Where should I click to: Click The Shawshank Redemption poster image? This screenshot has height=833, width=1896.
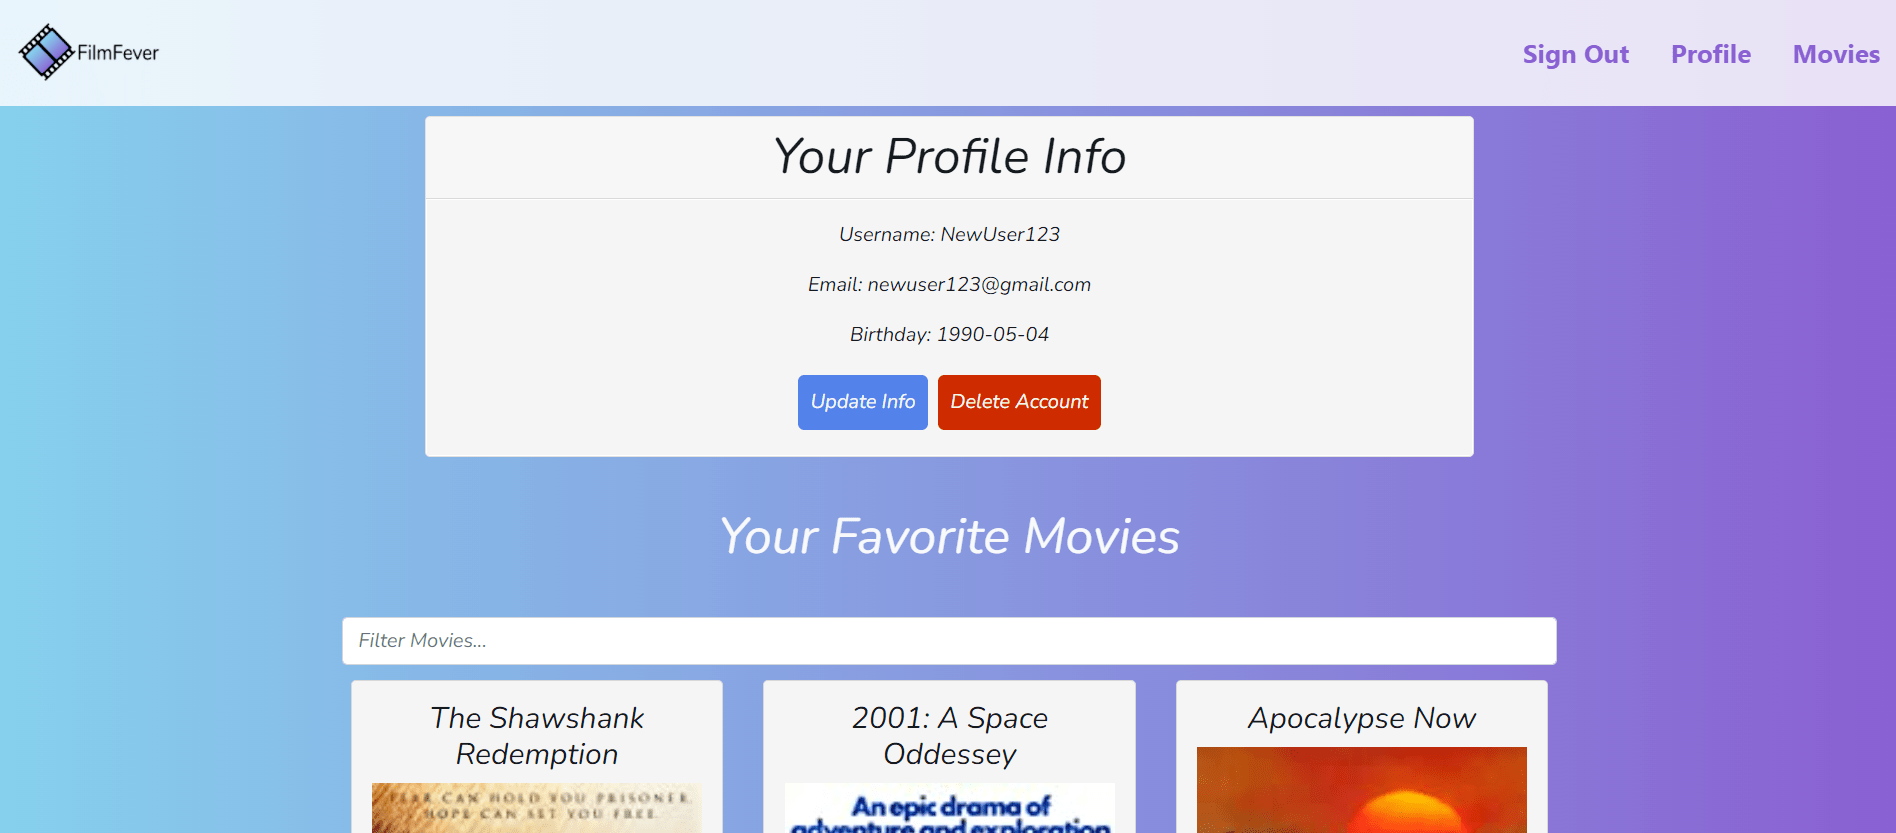[x=537, y=808]
